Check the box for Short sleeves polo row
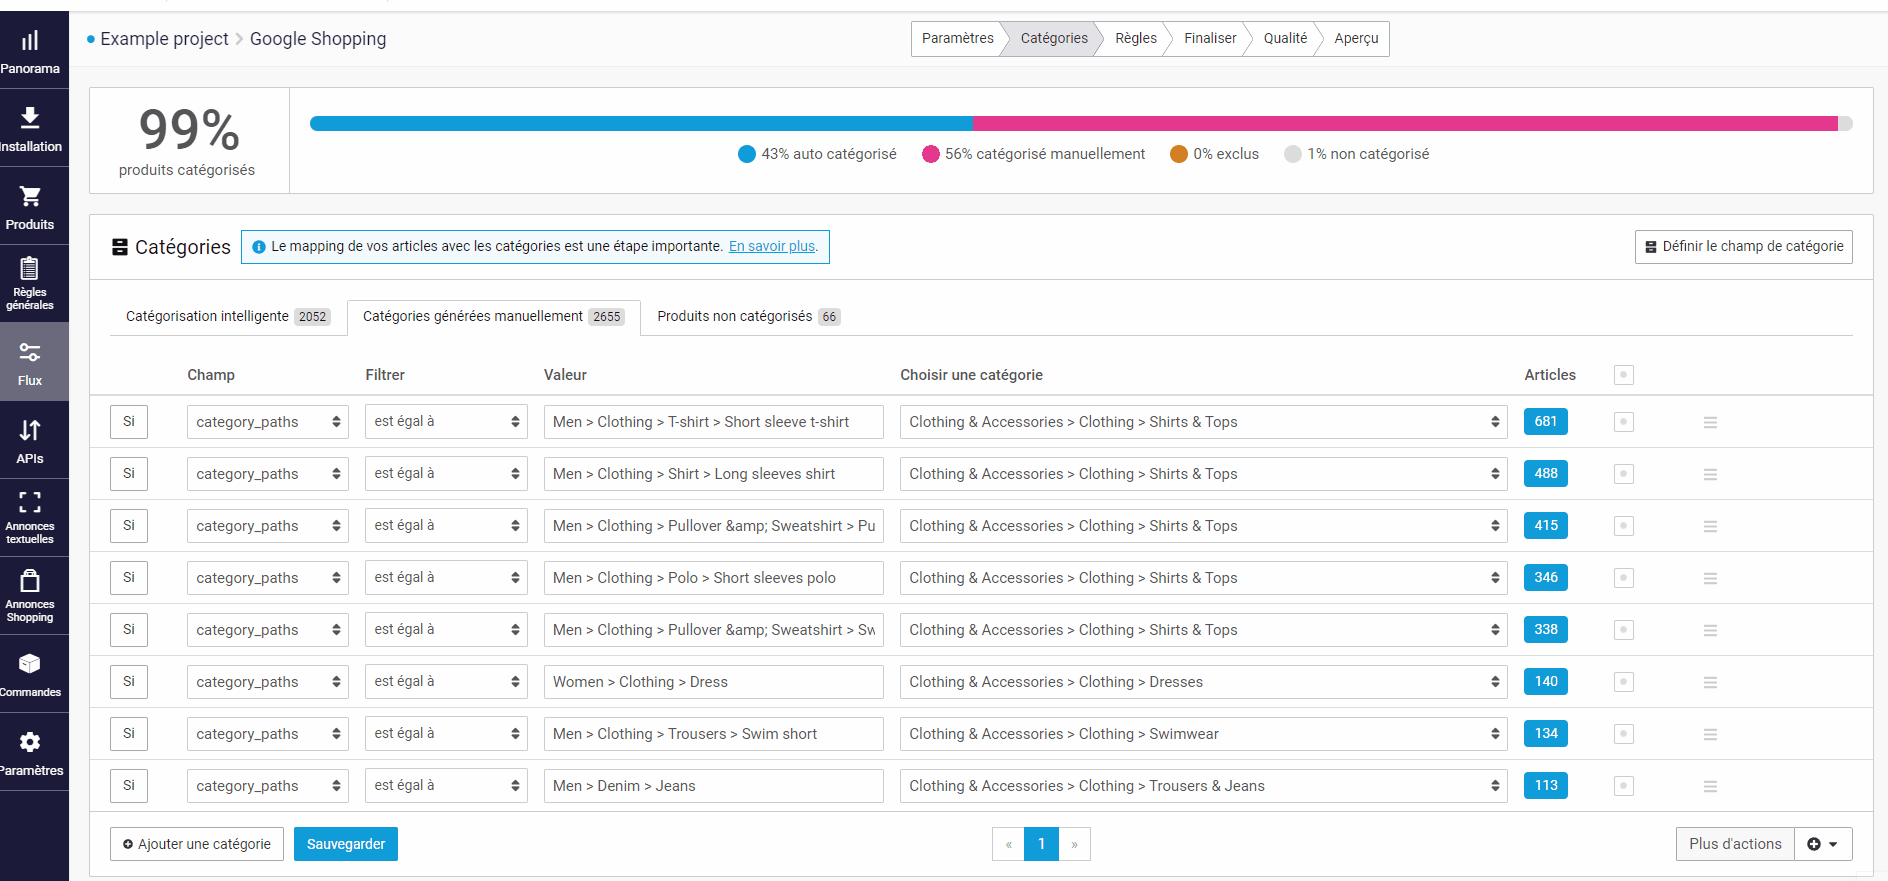 [1624, 578]
